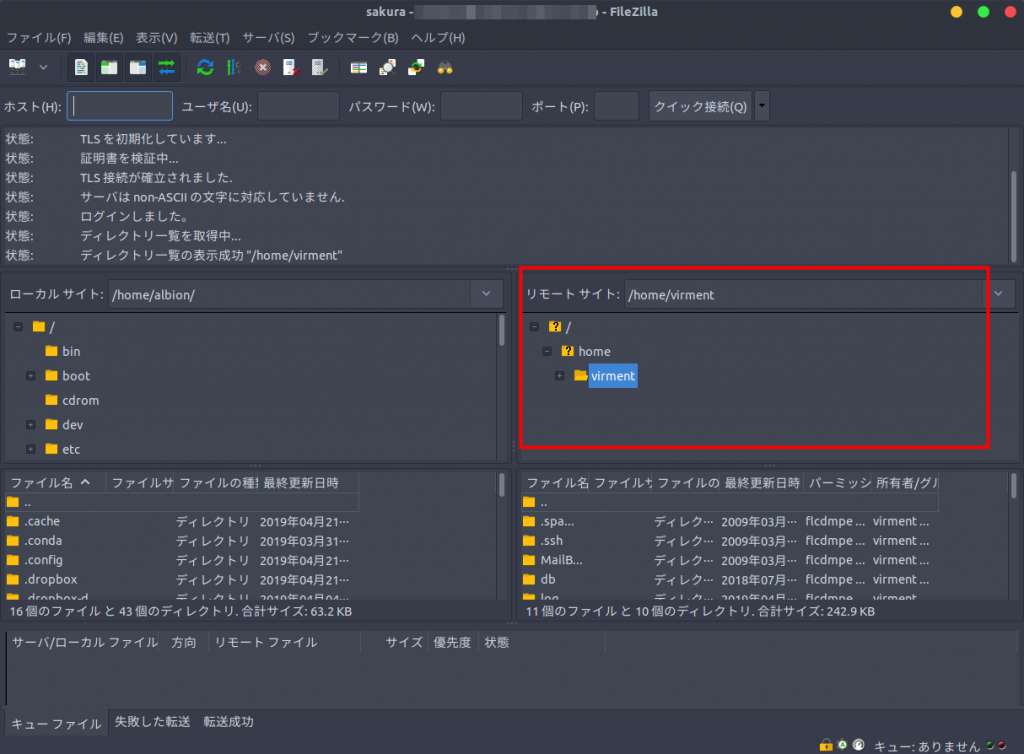Expand the virment remote folder
Image resolution: width=1024 pixels, height=754 pixels.
point(559,376)
